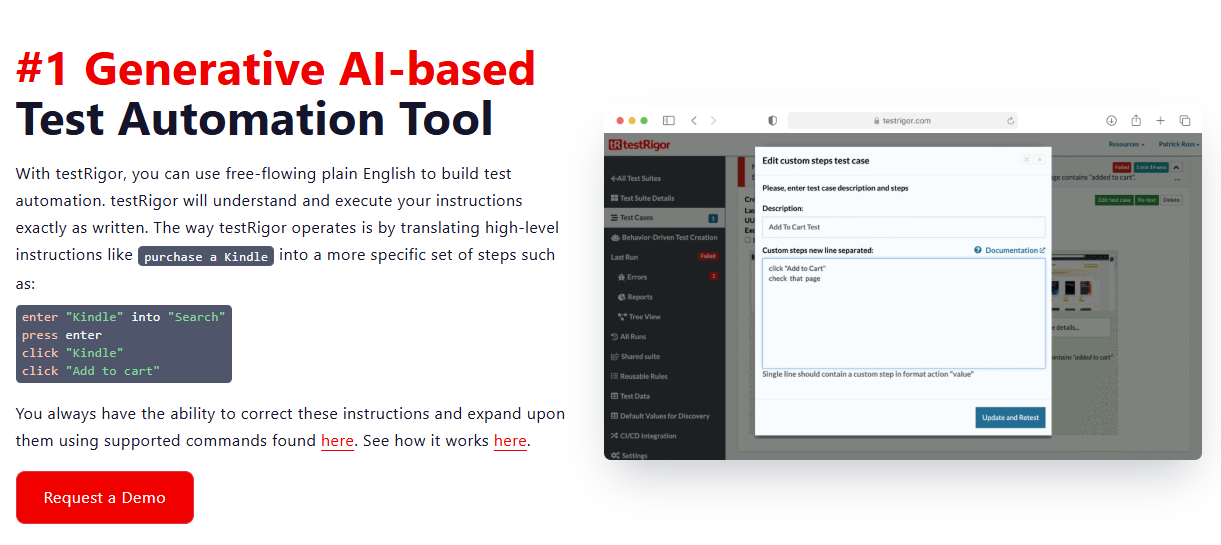Click the Update and Retest button
Image resolution: width=1221 pixels, height=545 pixels.
point(1010,417)
